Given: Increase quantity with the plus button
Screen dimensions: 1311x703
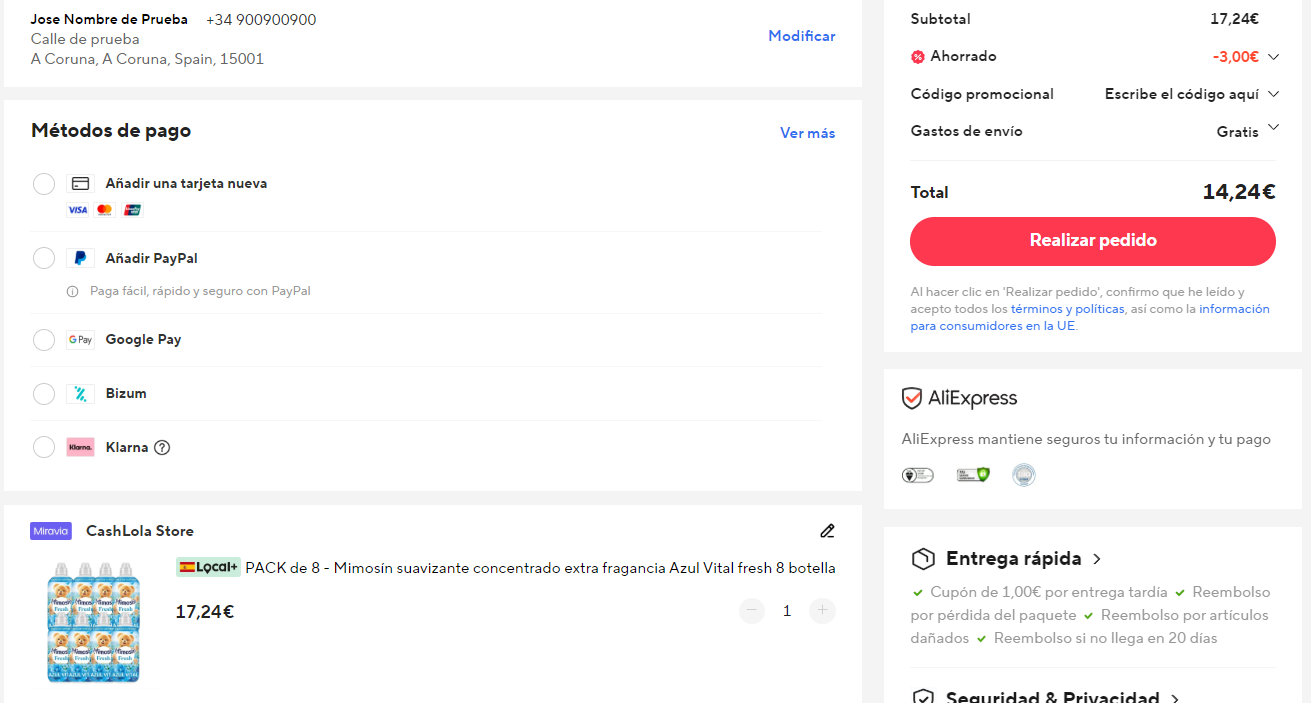Looking at the screenshot, I should [823, 611].
